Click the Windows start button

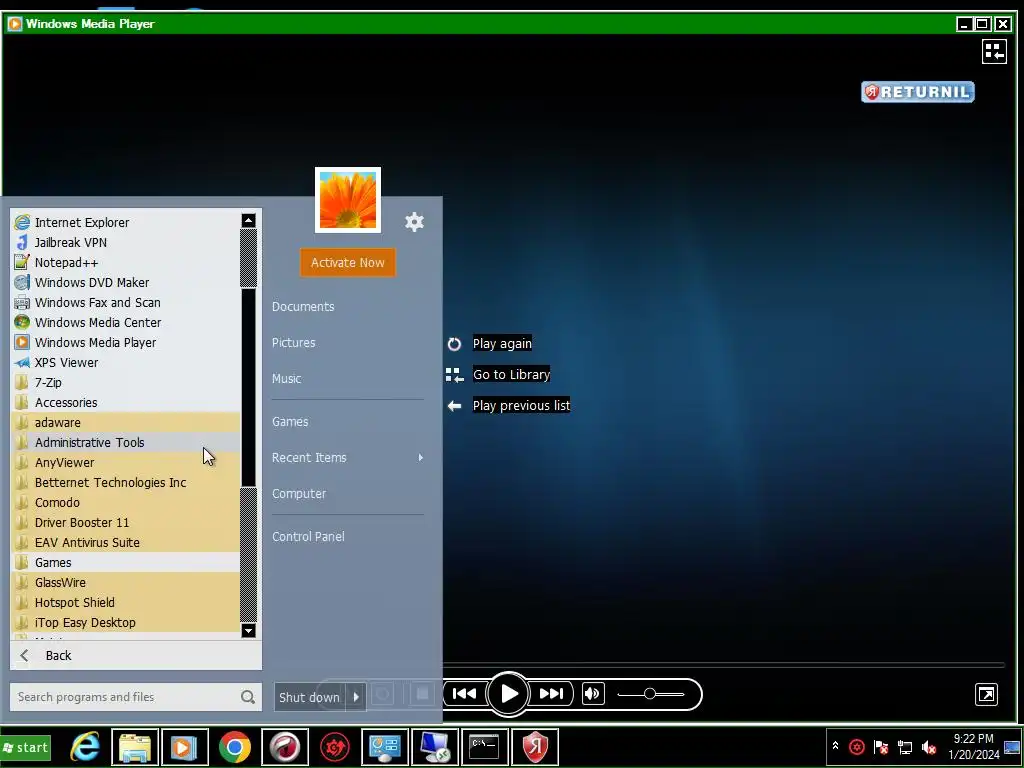pyautogui.click(x=25, y=747)
